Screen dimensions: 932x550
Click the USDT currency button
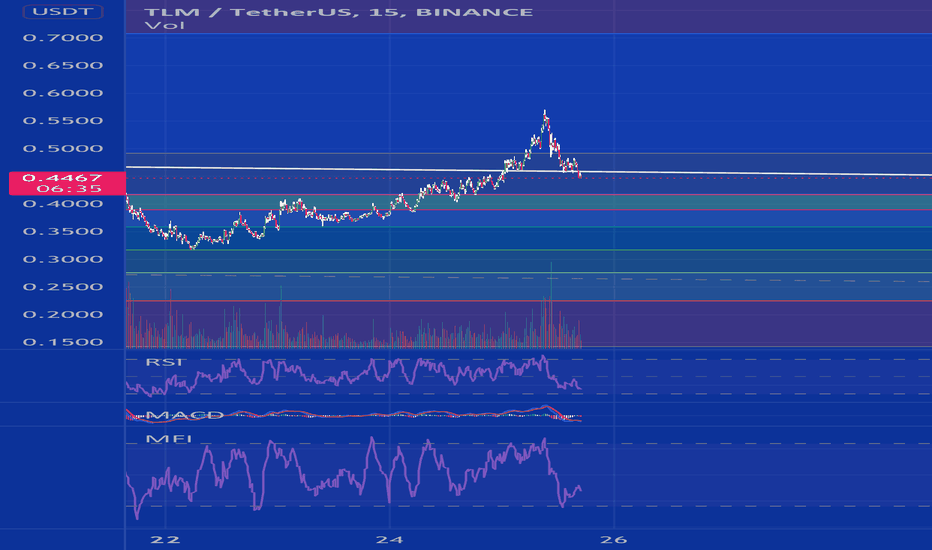[x=63, y=11]
